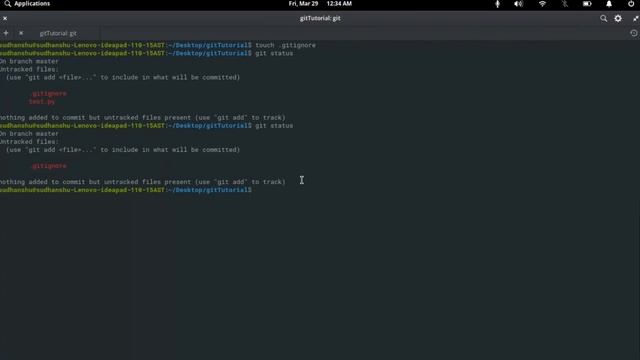
Task: Click the first 'use git add <file>' hint
Action: coord(123,78)
